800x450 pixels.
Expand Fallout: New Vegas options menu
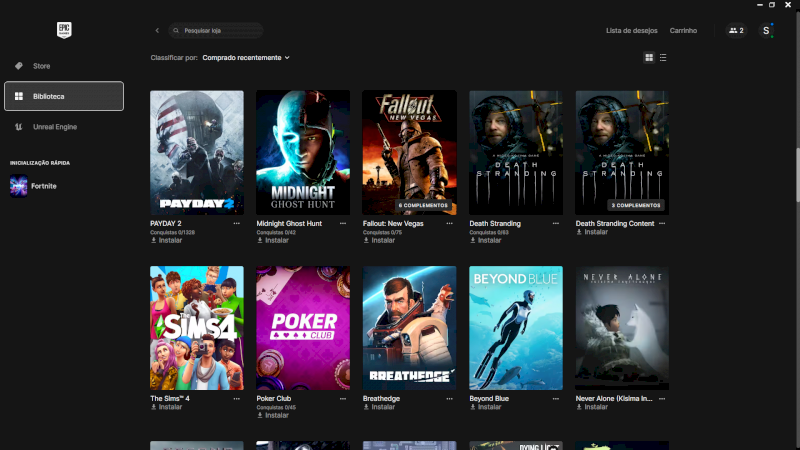[450, 224]
